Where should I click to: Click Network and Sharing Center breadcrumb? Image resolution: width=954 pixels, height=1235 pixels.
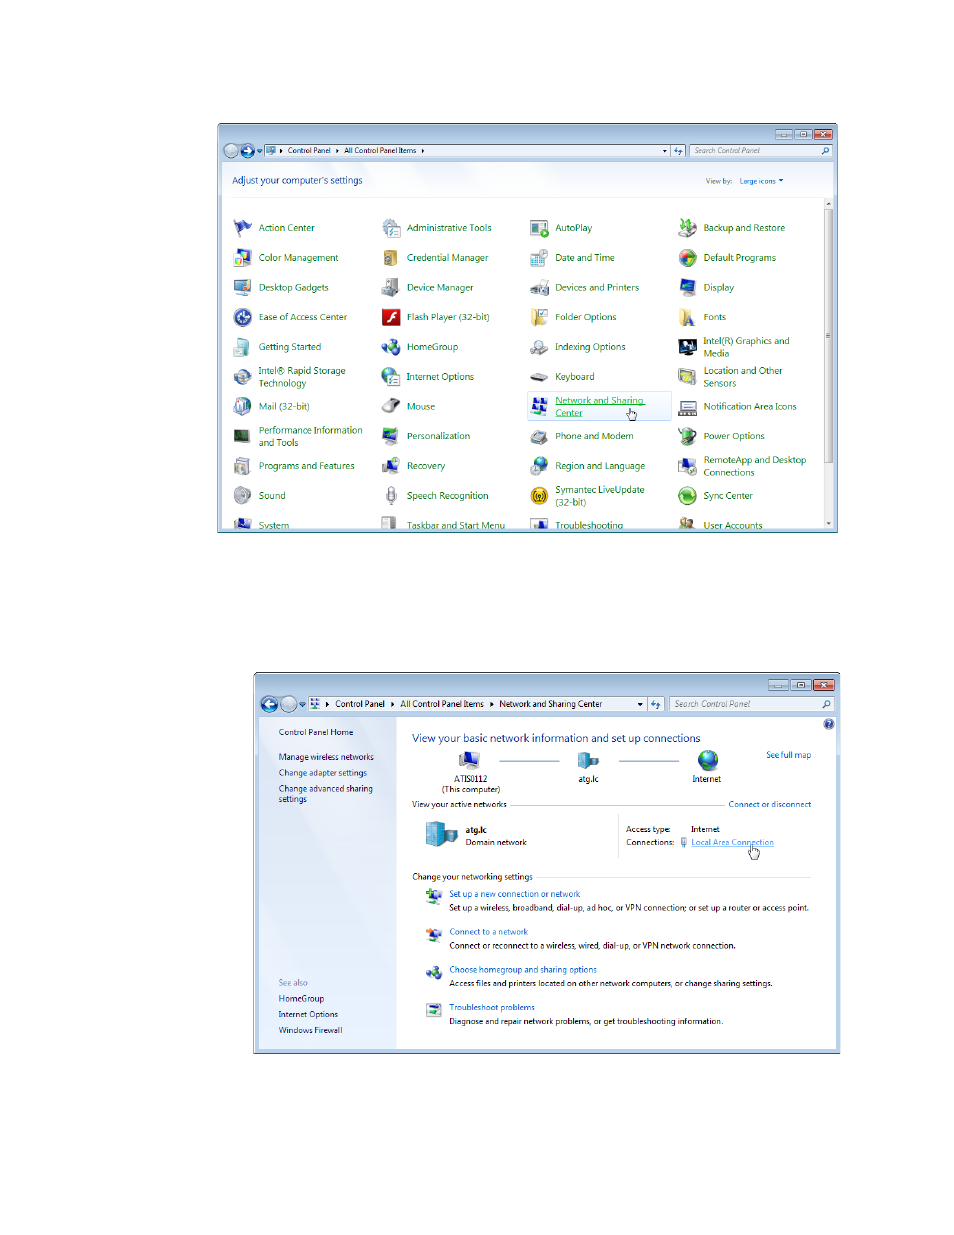click(551, 704)
